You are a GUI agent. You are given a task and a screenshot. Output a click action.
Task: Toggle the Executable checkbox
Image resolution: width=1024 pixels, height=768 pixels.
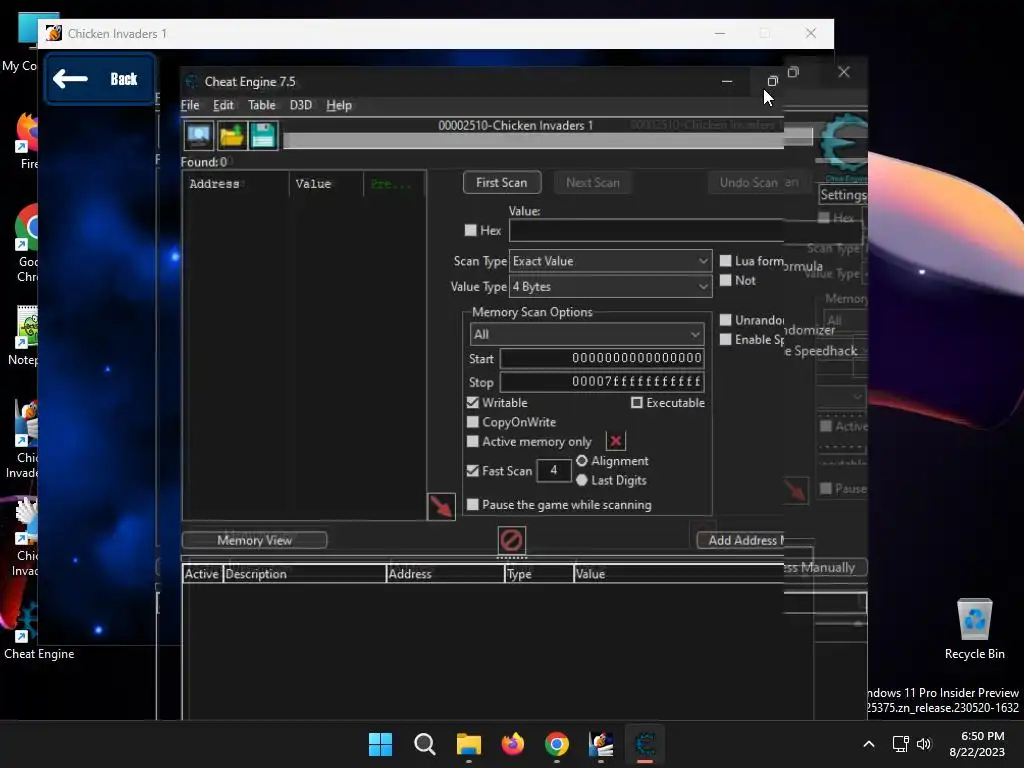point(637,402)
